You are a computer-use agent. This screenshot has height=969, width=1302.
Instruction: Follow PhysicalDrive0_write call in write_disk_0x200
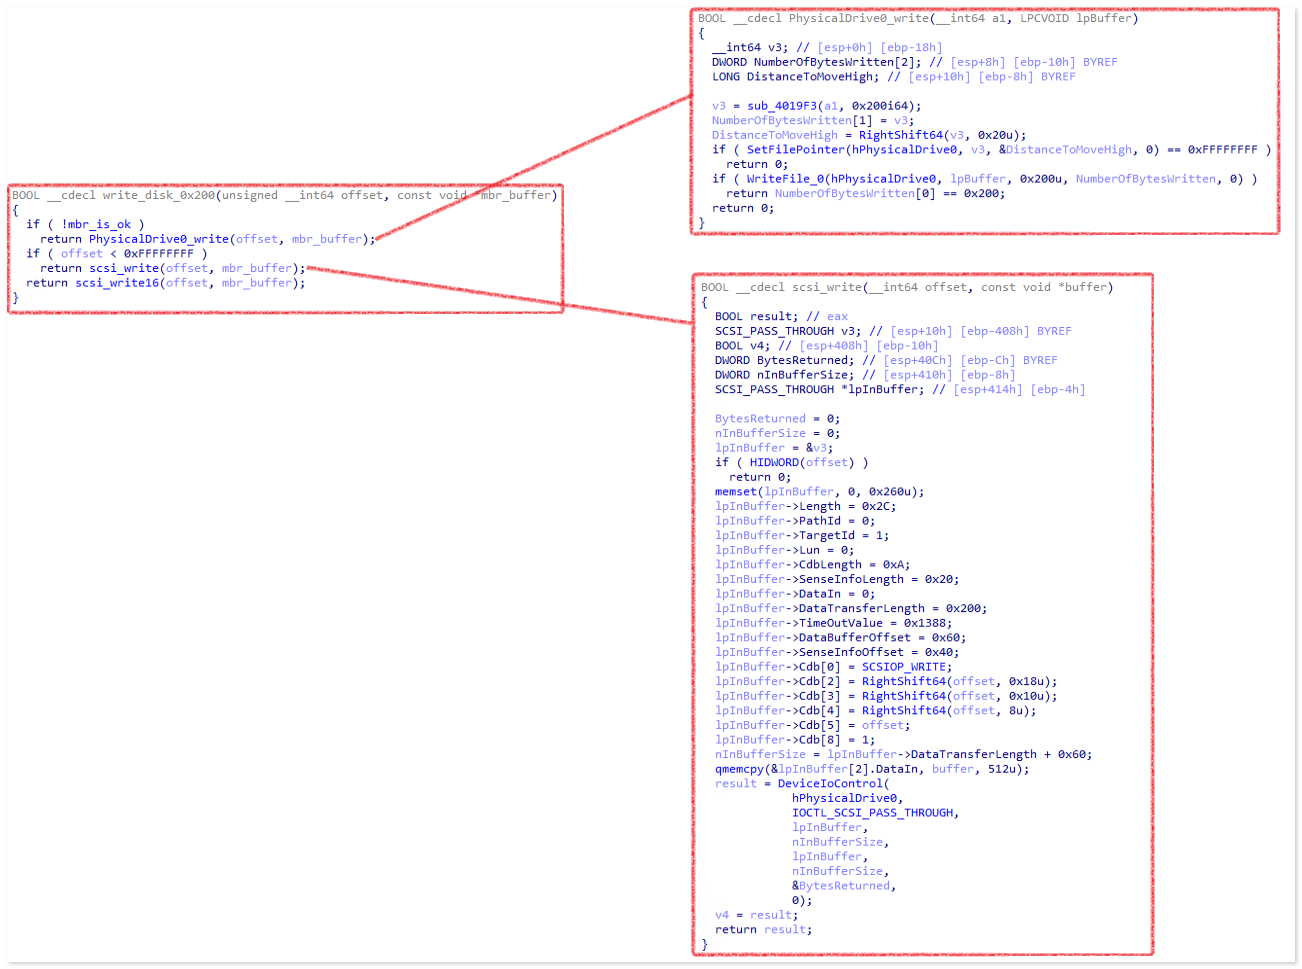159,239
